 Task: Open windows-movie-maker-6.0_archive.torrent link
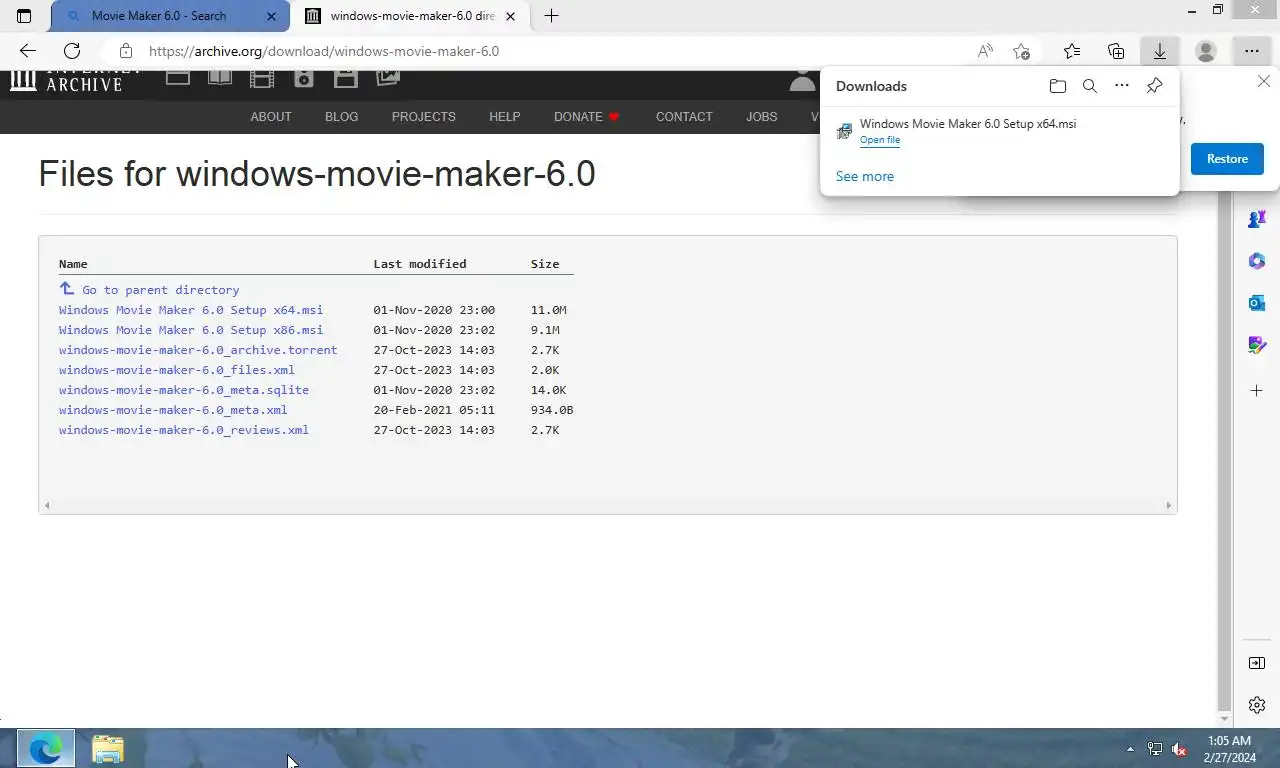click(x=198, y=350)
